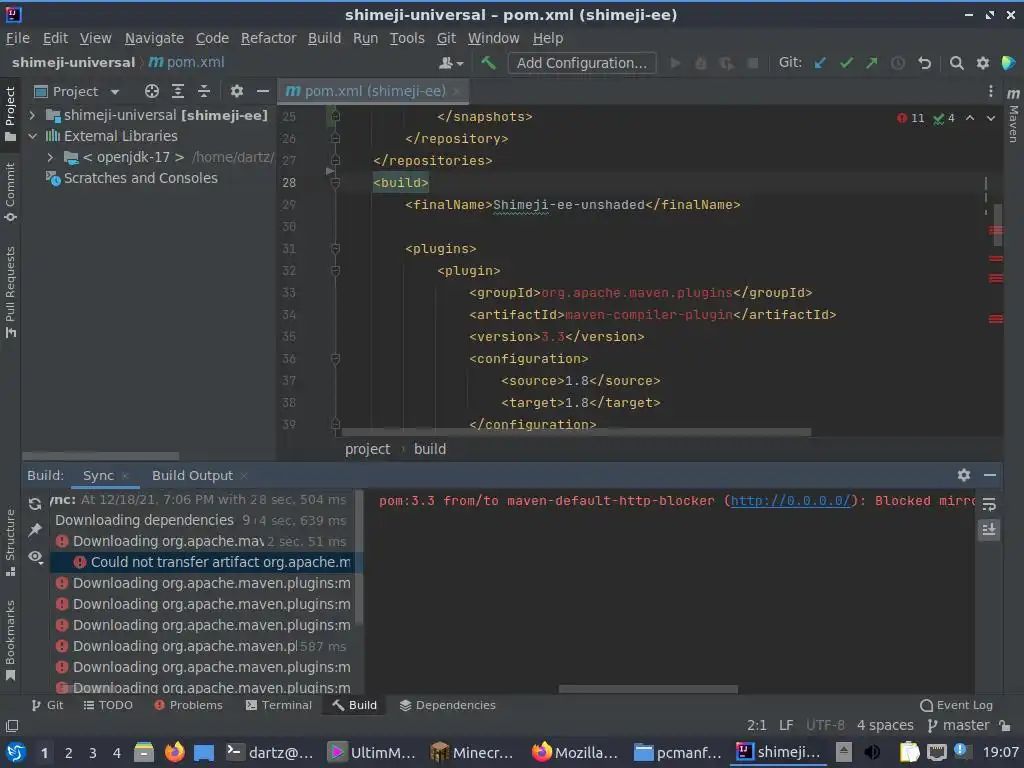Toggle pin tab icon in Build panel

coord(35,530)
